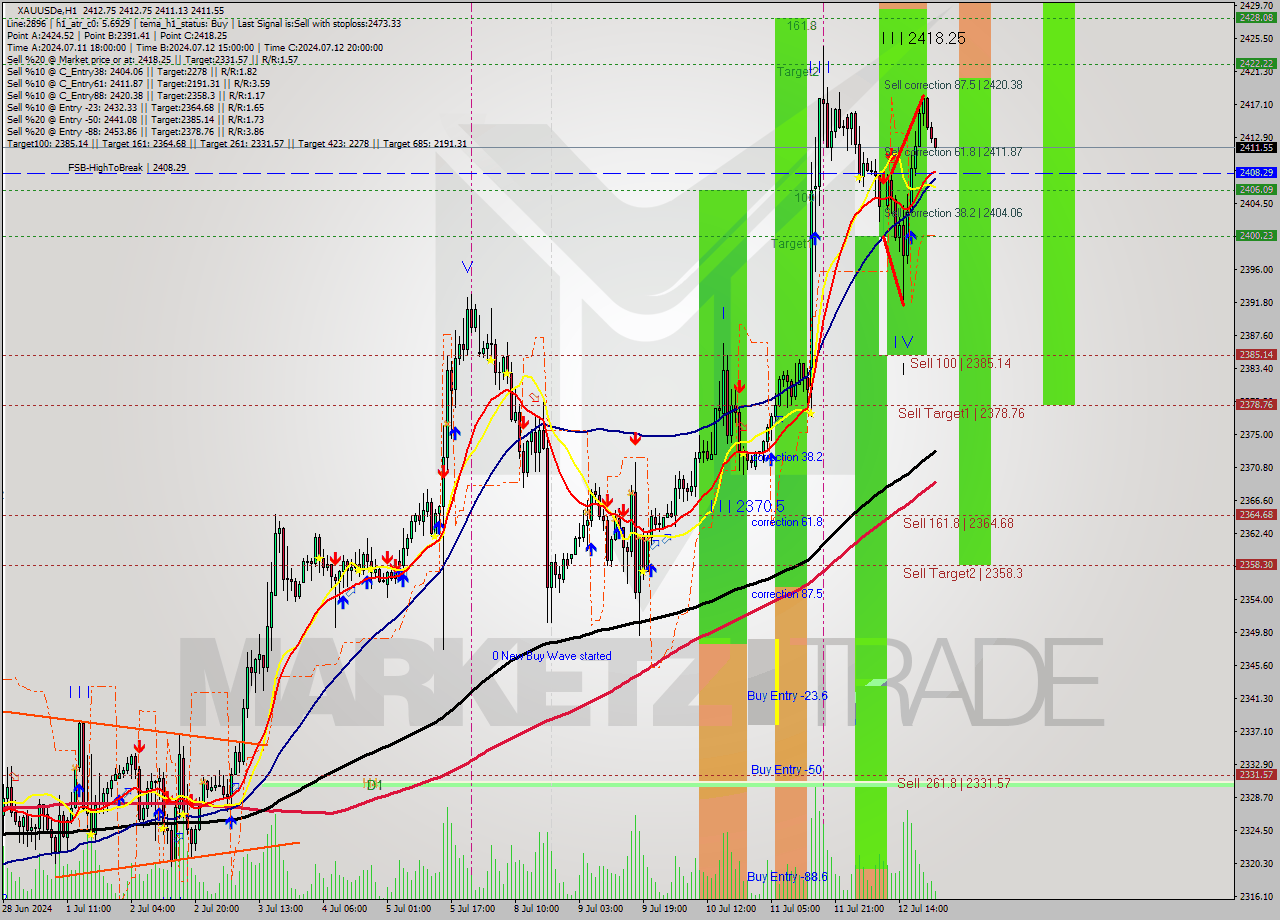The width and height of the screenshot is (1280, 920).
Task: Click the blue correction 87.5 label
Action: (787, 594)
